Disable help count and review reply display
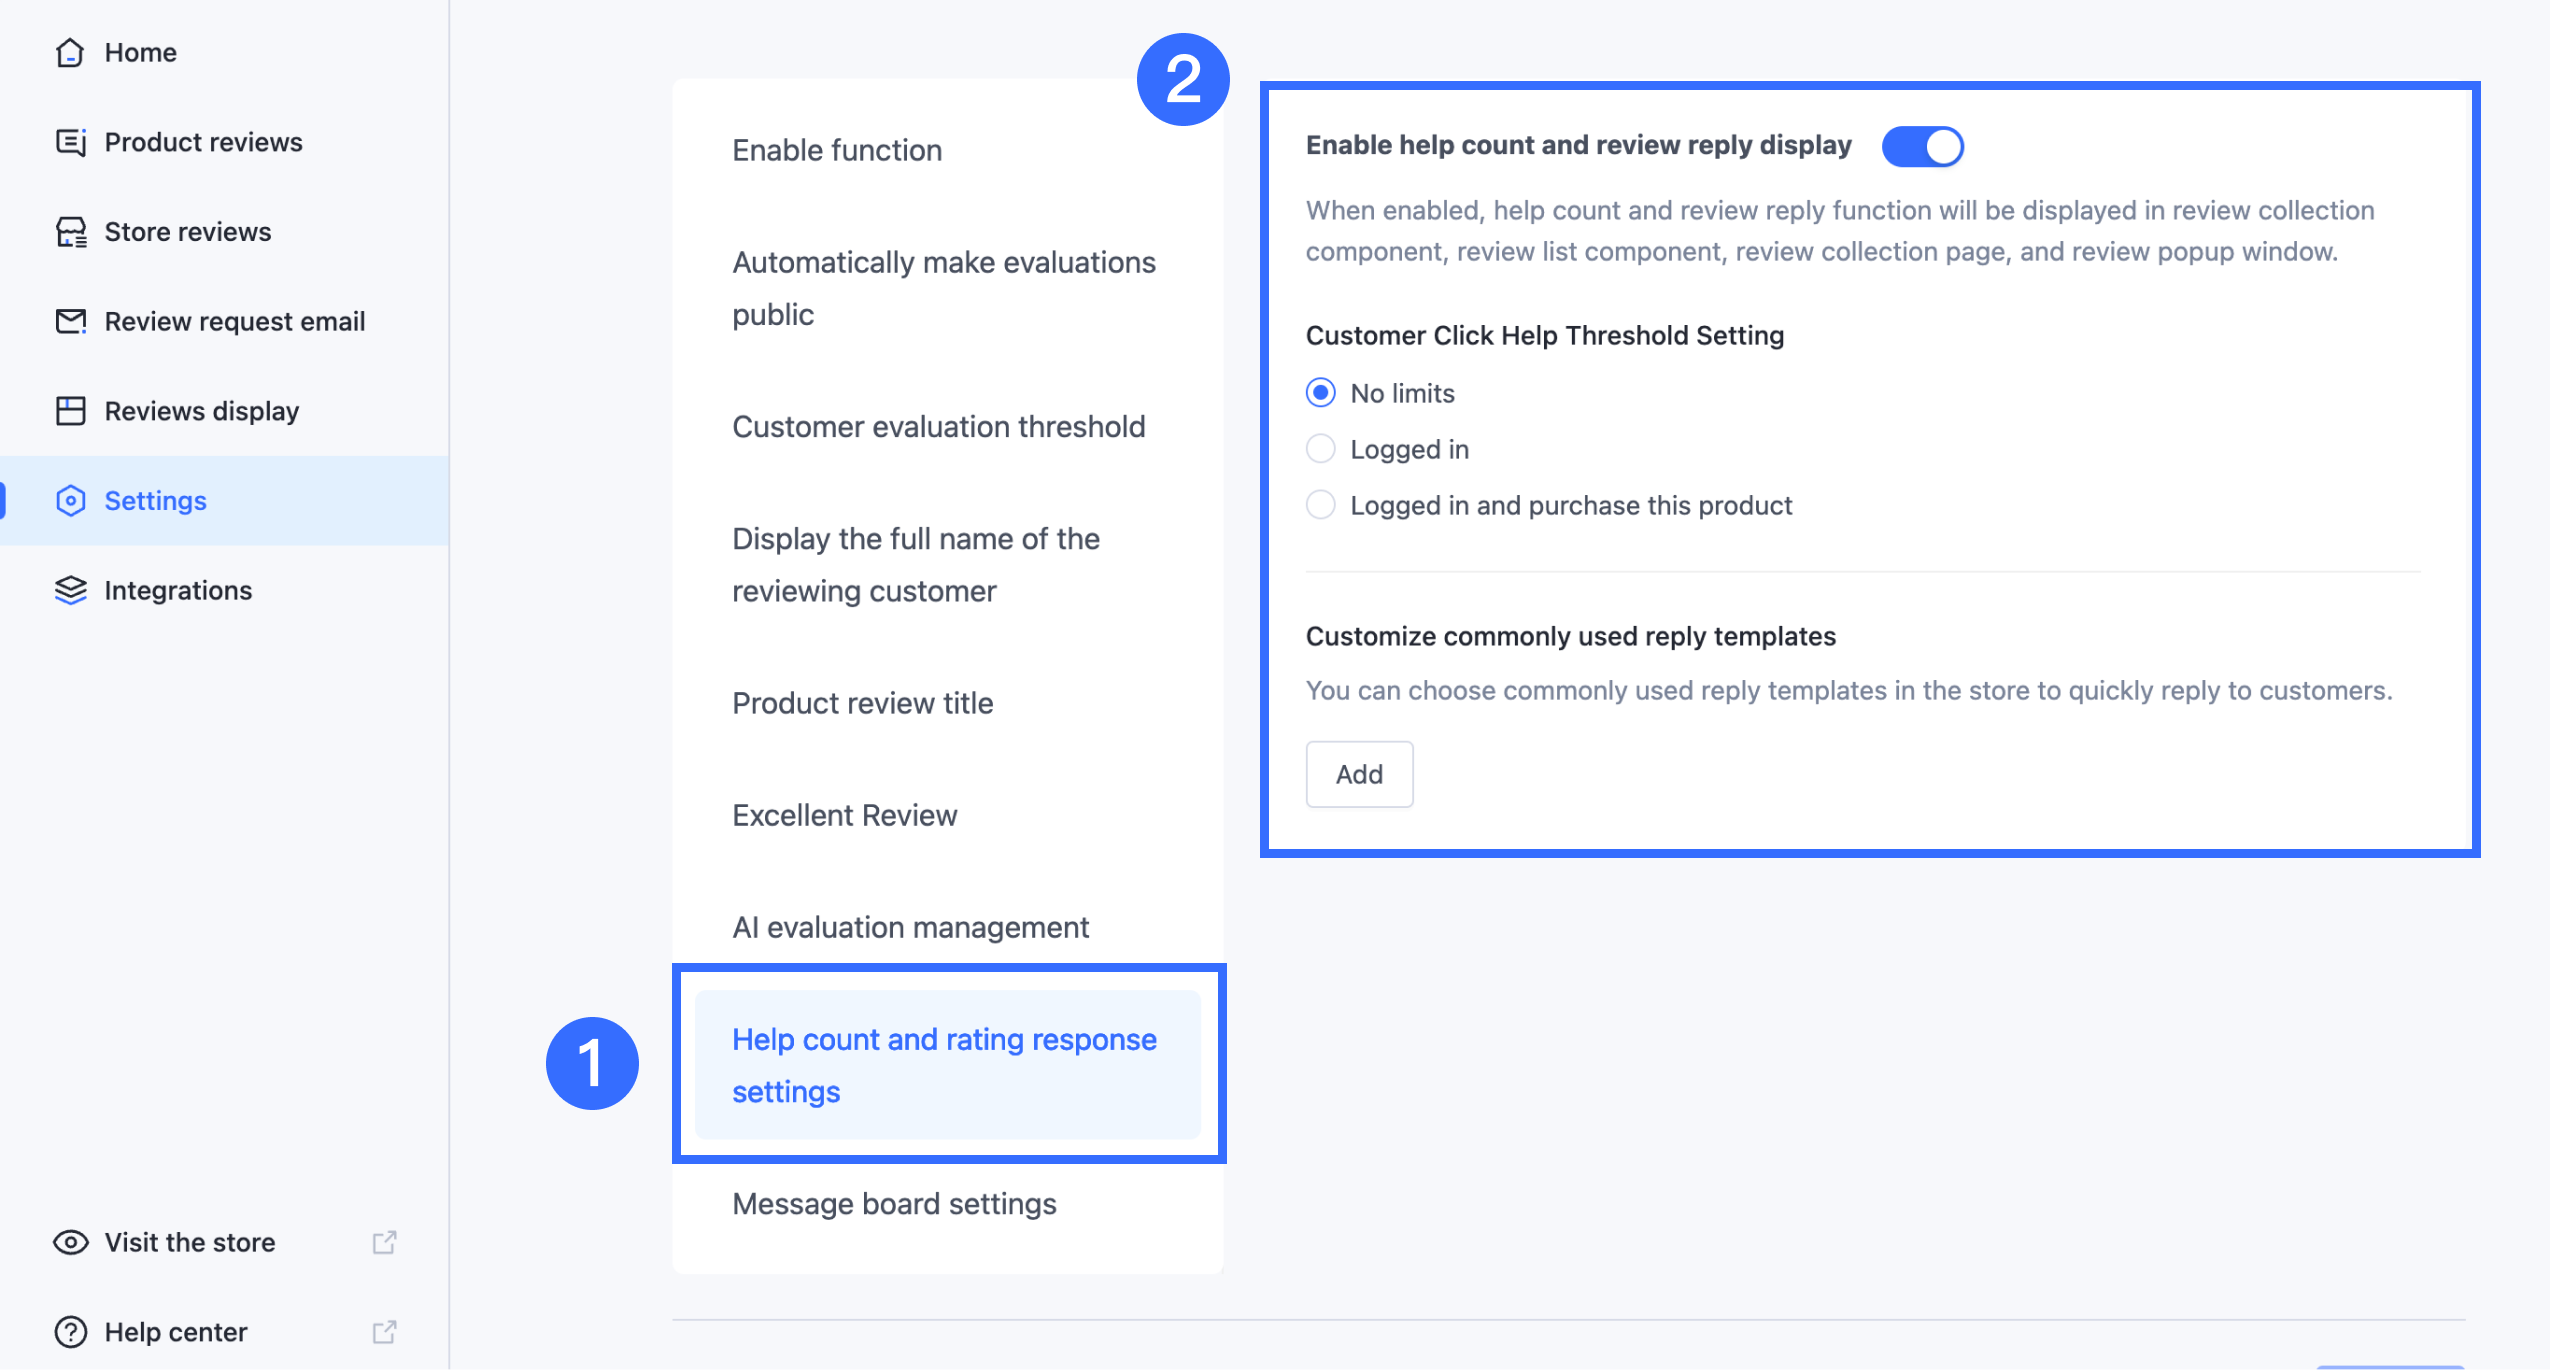This screenshot has height=1370, width=2550. tap(1922, 146)
